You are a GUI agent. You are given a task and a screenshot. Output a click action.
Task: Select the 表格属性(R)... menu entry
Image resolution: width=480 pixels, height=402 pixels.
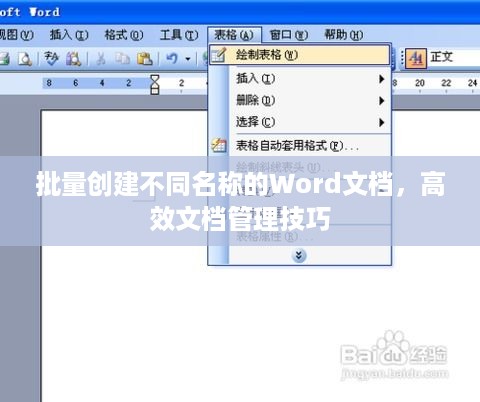pos(299,236)
